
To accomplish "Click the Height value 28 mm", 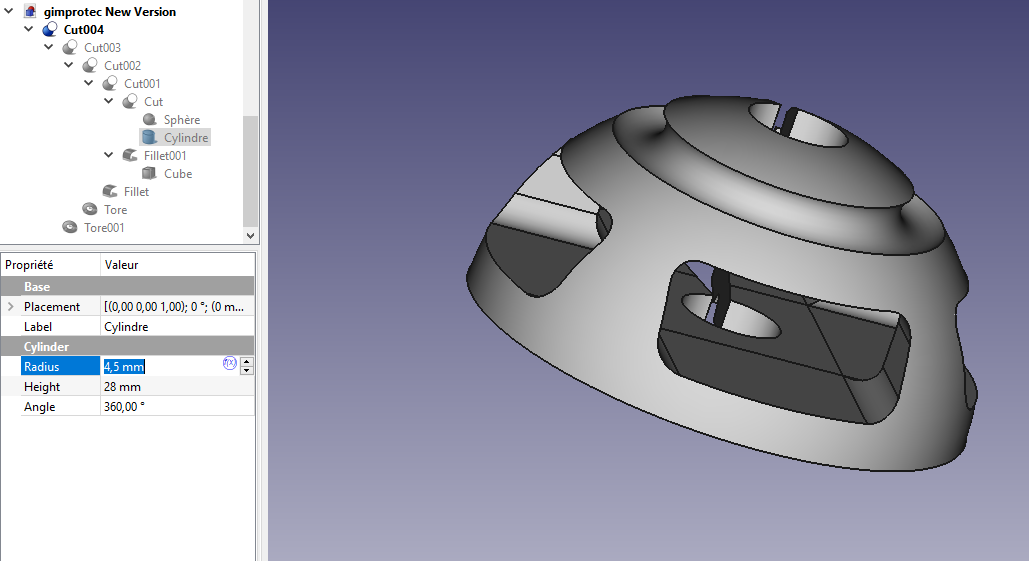I will (x=122, y=387).
